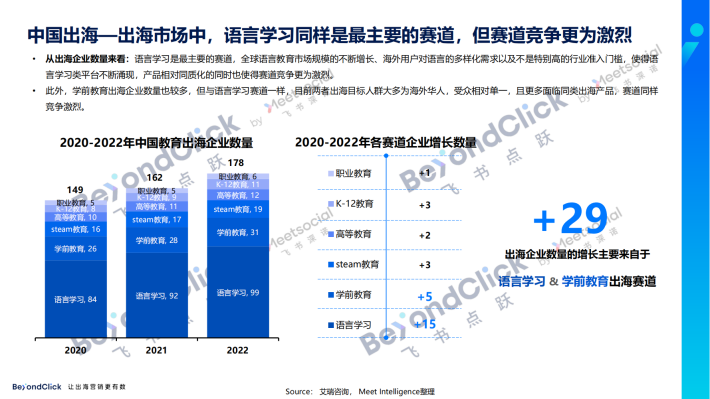Click the 学前教育 legend color square
The image size is (710, 399).
[x=331, y=295]
